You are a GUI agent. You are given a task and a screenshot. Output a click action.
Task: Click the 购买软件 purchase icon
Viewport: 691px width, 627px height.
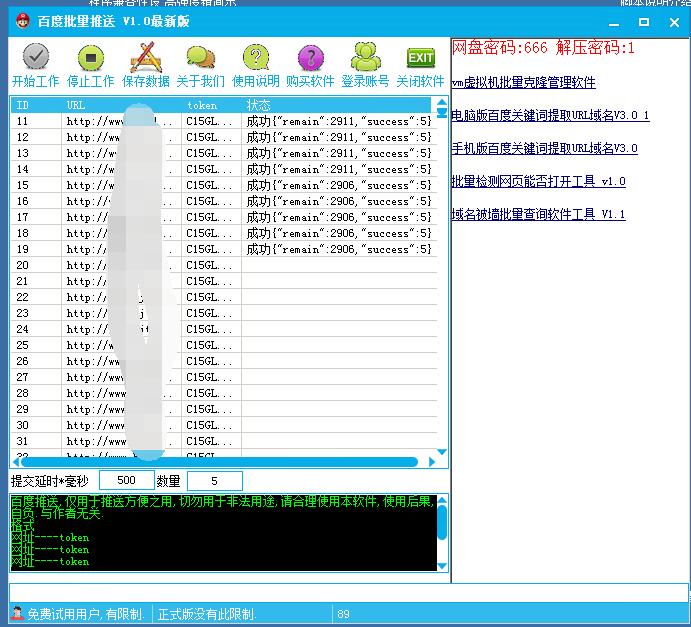[x=310, y=58]
